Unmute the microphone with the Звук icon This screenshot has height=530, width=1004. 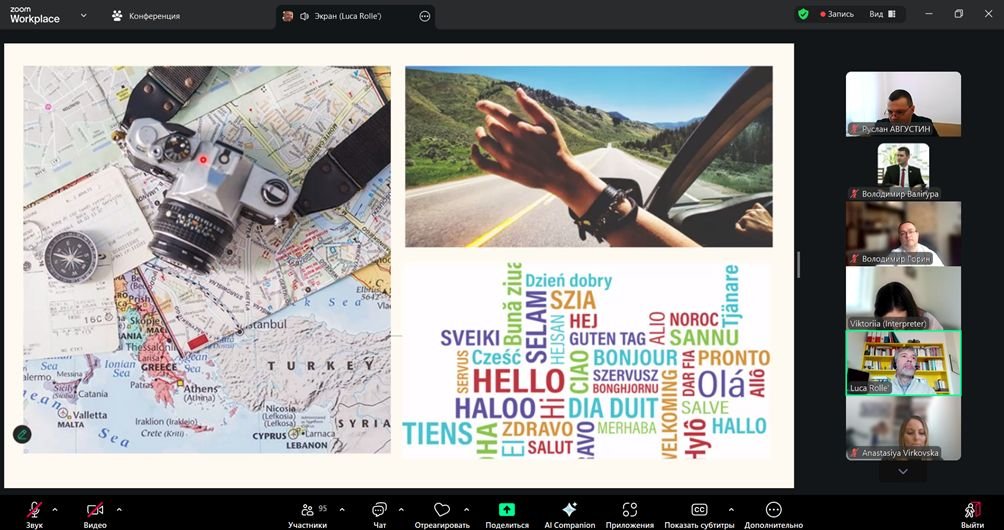tap(34, 510)
